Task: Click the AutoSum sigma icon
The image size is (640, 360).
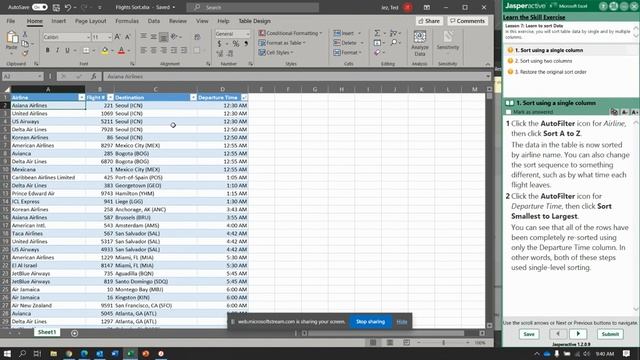Action: (377, 33)
